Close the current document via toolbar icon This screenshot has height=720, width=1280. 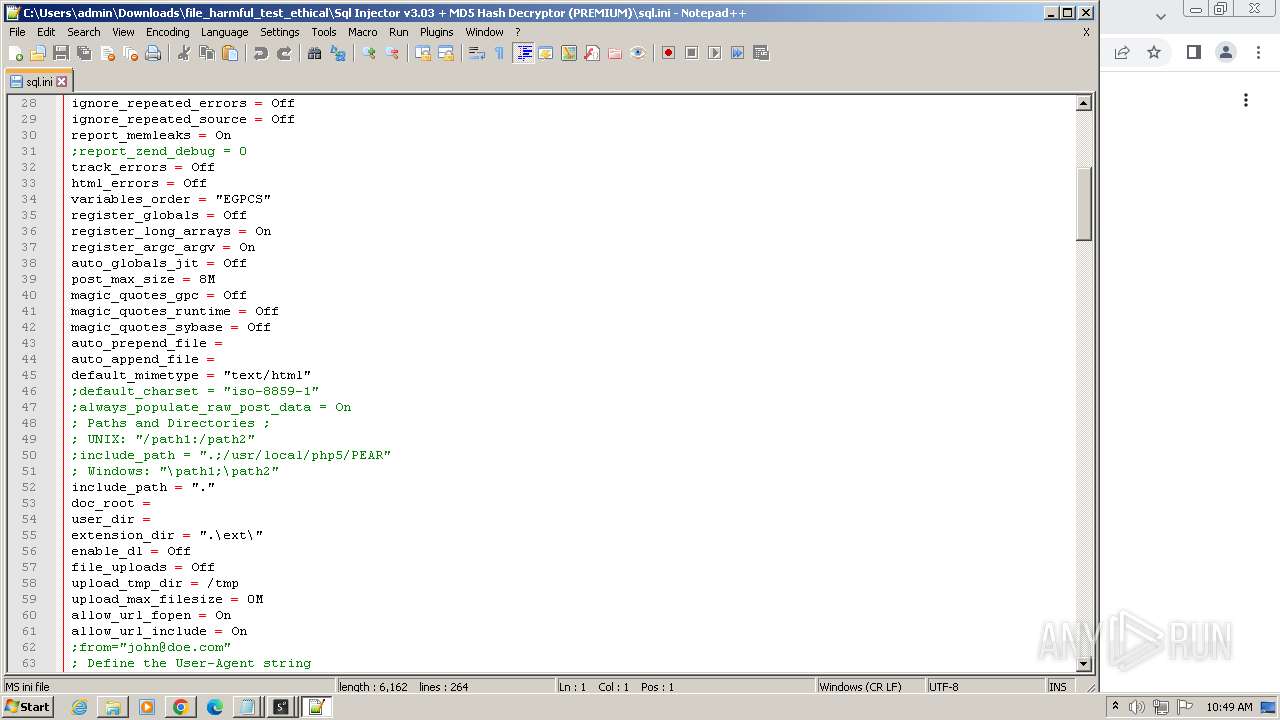(107, 53)
